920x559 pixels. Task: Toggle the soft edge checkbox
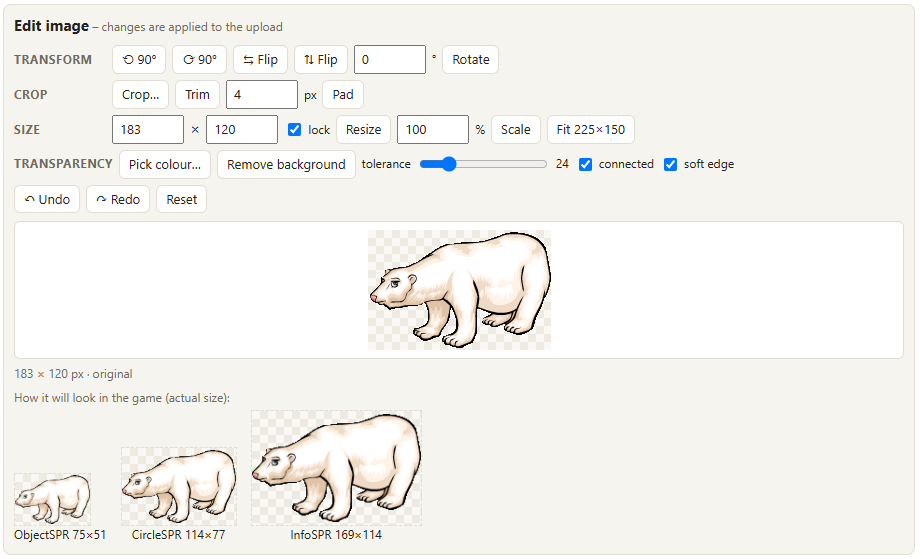point(670,165)
